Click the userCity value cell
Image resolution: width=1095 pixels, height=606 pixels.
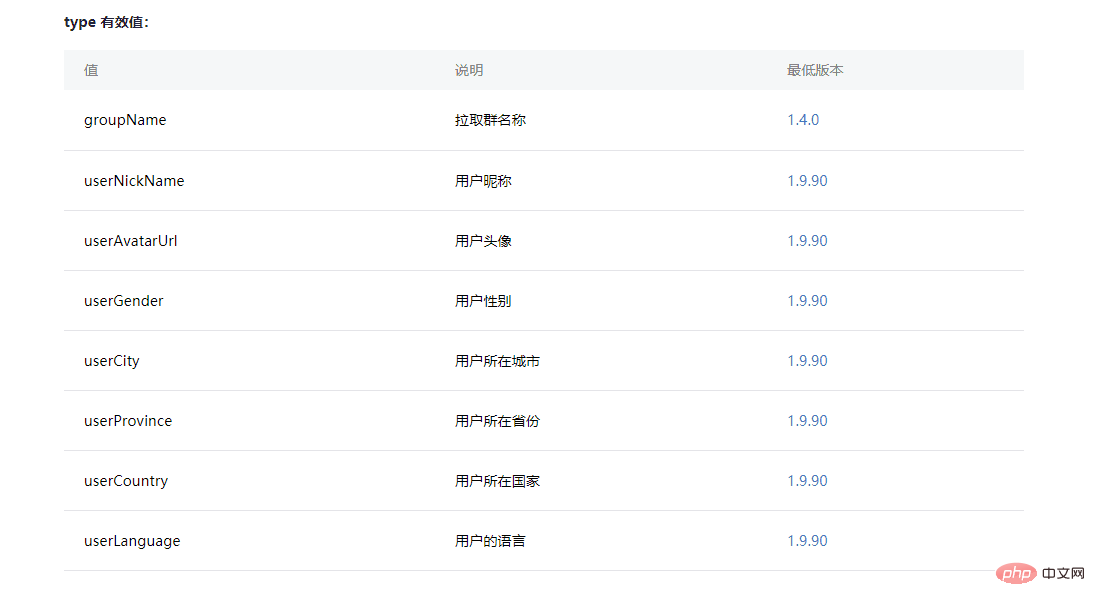coord(112,361)
